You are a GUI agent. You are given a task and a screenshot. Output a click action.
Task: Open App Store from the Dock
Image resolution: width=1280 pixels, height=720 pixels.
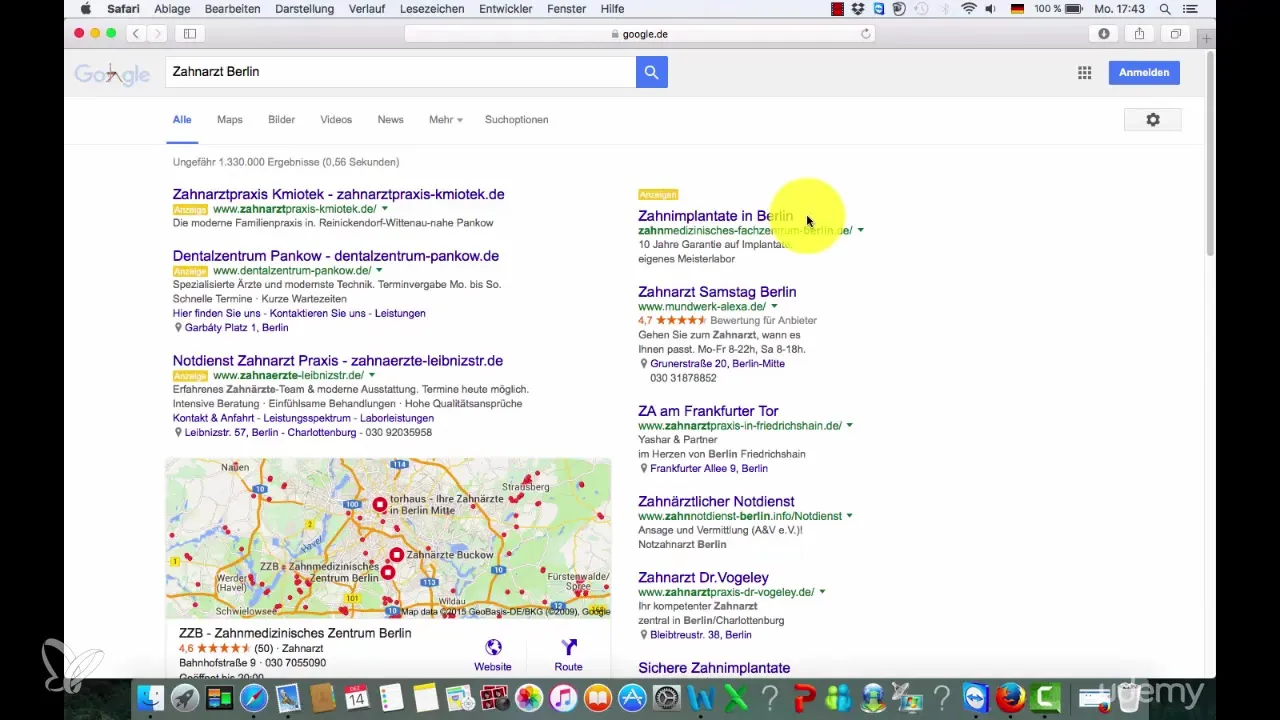(632, 698)
